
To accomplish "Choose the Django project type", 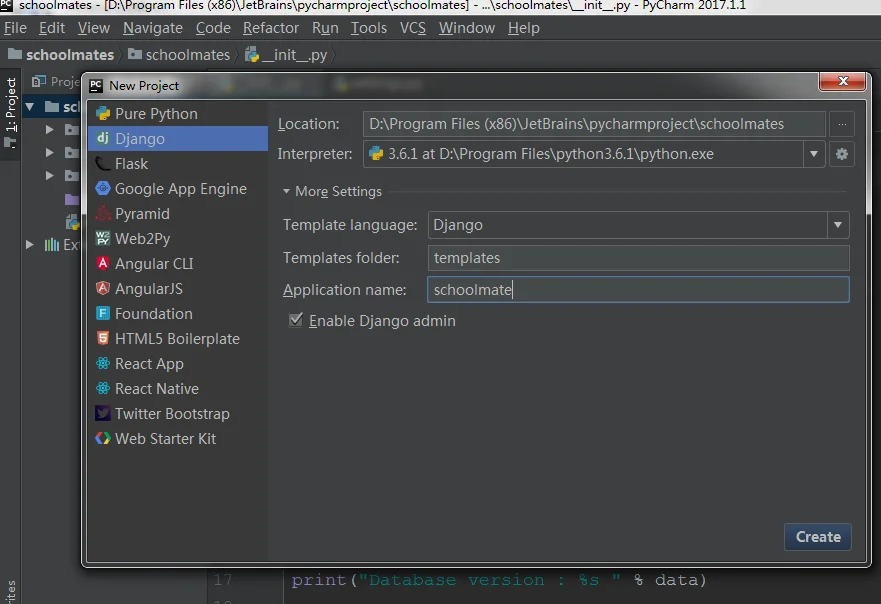I will pos(178,139).
